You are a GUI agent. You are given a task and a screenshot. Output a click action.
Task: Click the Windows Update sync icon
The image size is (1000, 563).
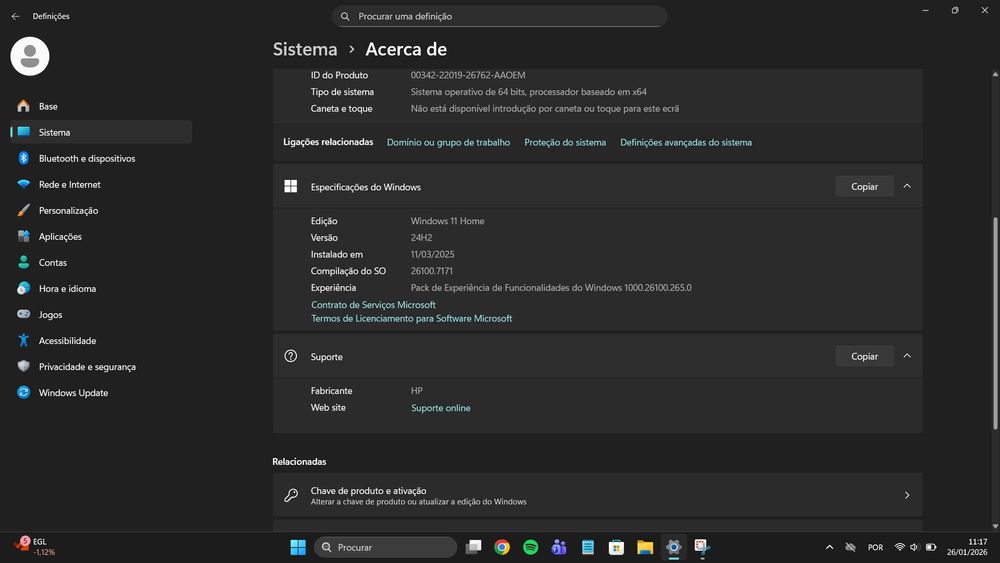pyautogui.click(x=24, y=392)
